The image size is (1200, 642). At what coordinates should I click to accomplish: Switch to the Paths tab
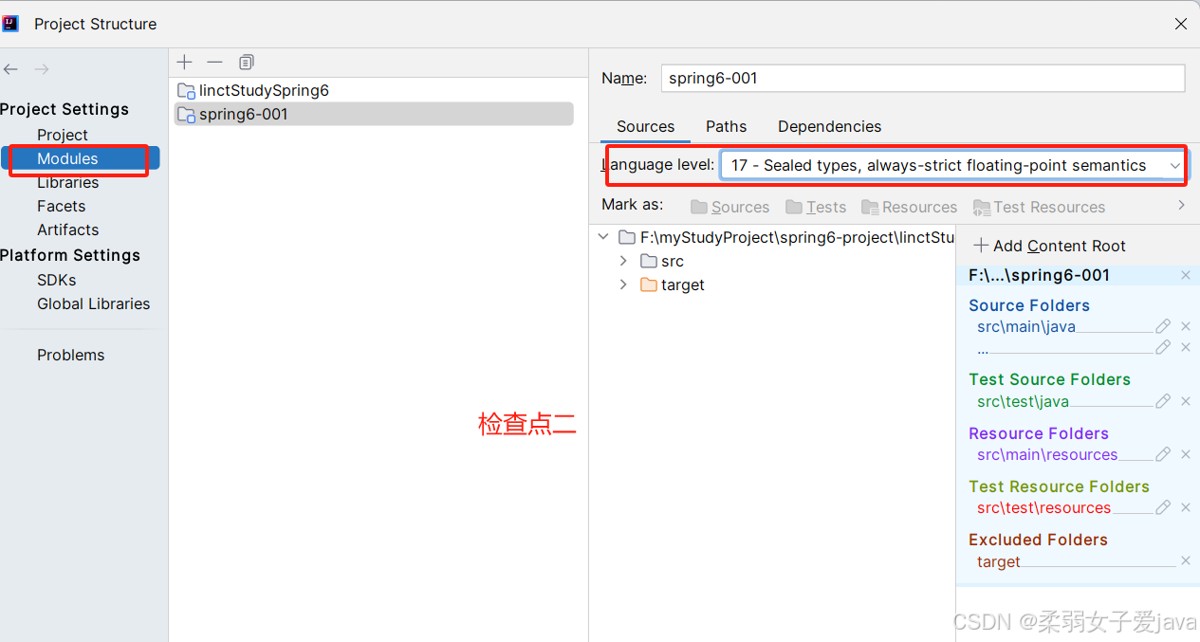click(726, 127)
